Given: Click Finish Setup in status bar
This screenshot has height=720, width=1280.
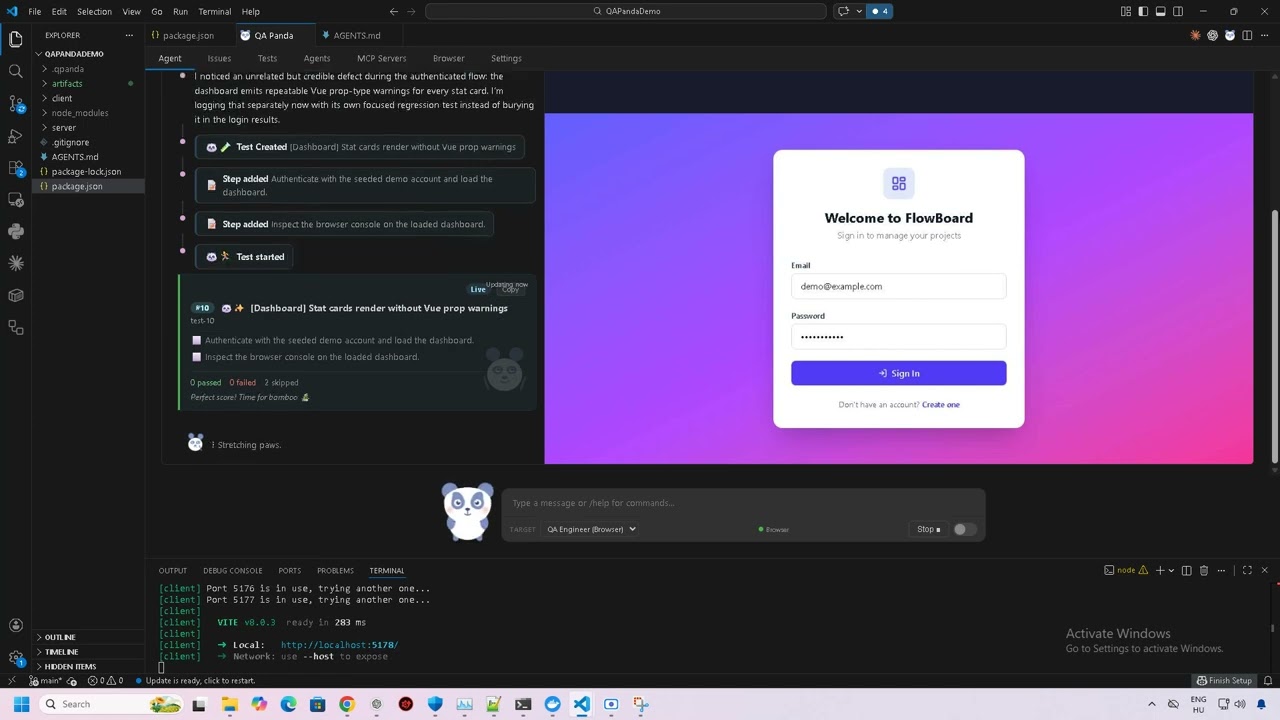Looking at the screenshot, I should click(x=1225, y=680).
